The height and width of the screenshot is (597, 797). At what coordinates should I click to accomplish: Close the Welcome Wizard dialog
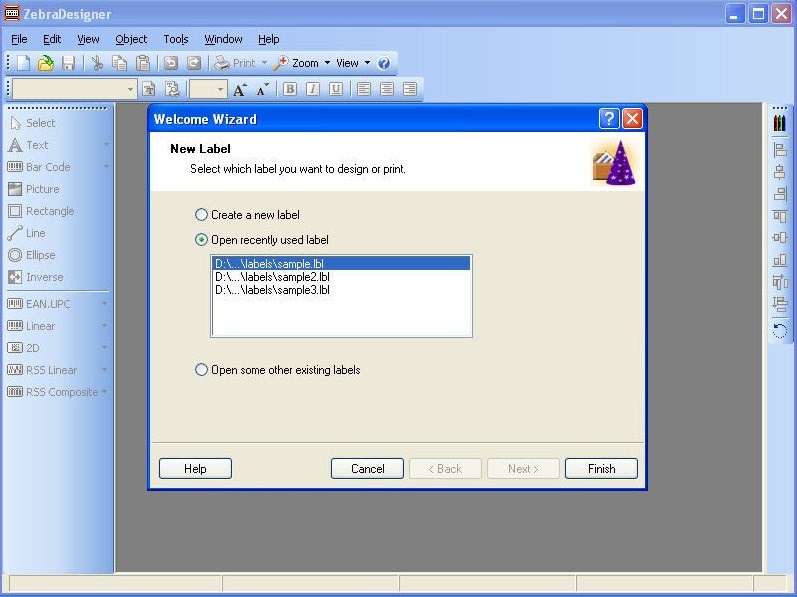click(x=632, y=119)
